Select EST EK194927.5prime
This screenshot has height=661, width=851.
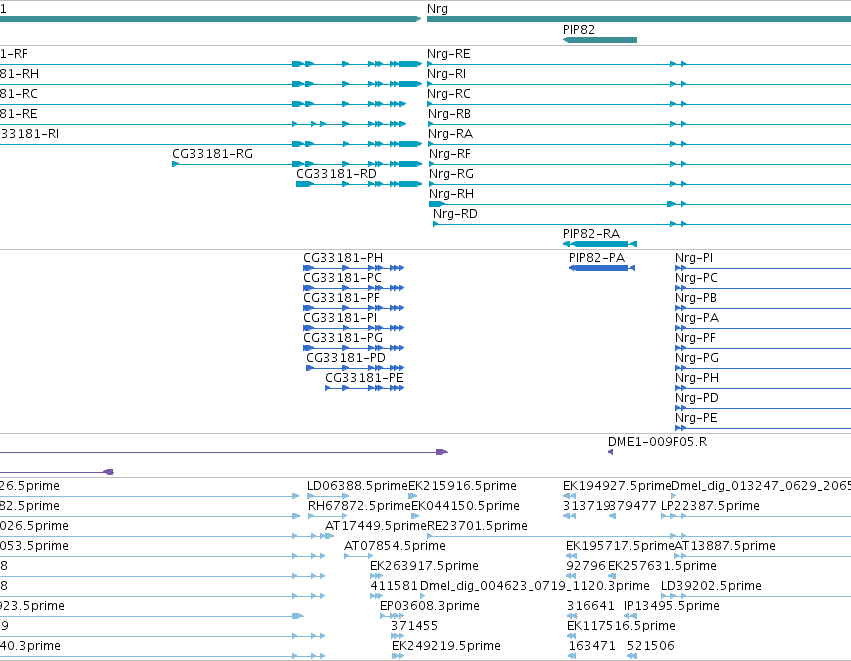617,486
